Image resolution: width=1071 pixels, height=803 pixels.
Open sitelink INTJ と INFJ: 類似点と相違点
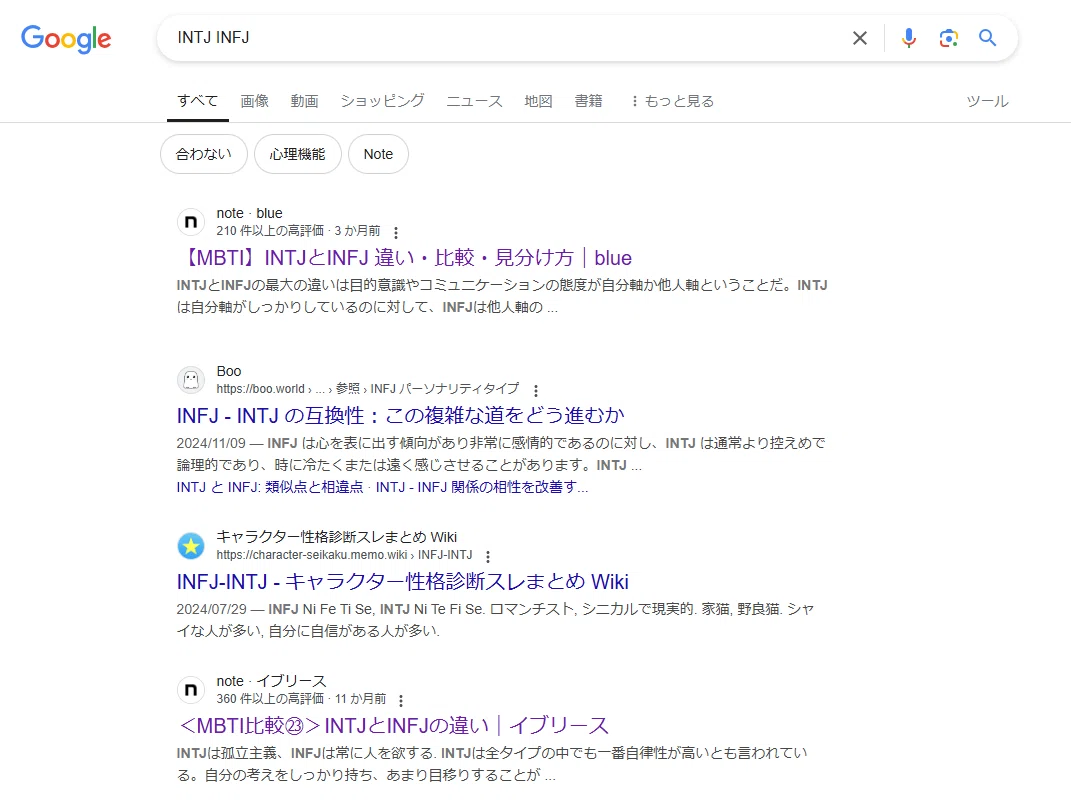click(x=270, y=487)
